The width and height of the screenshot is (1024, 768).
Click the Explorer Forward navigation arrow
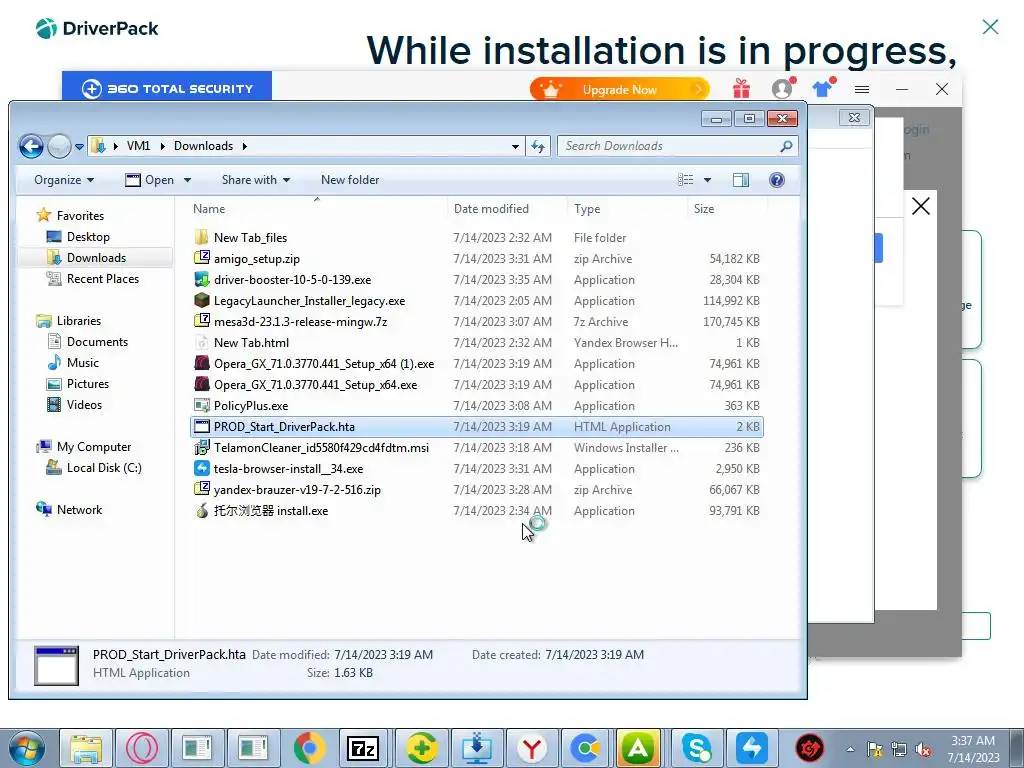pos(59,146)
